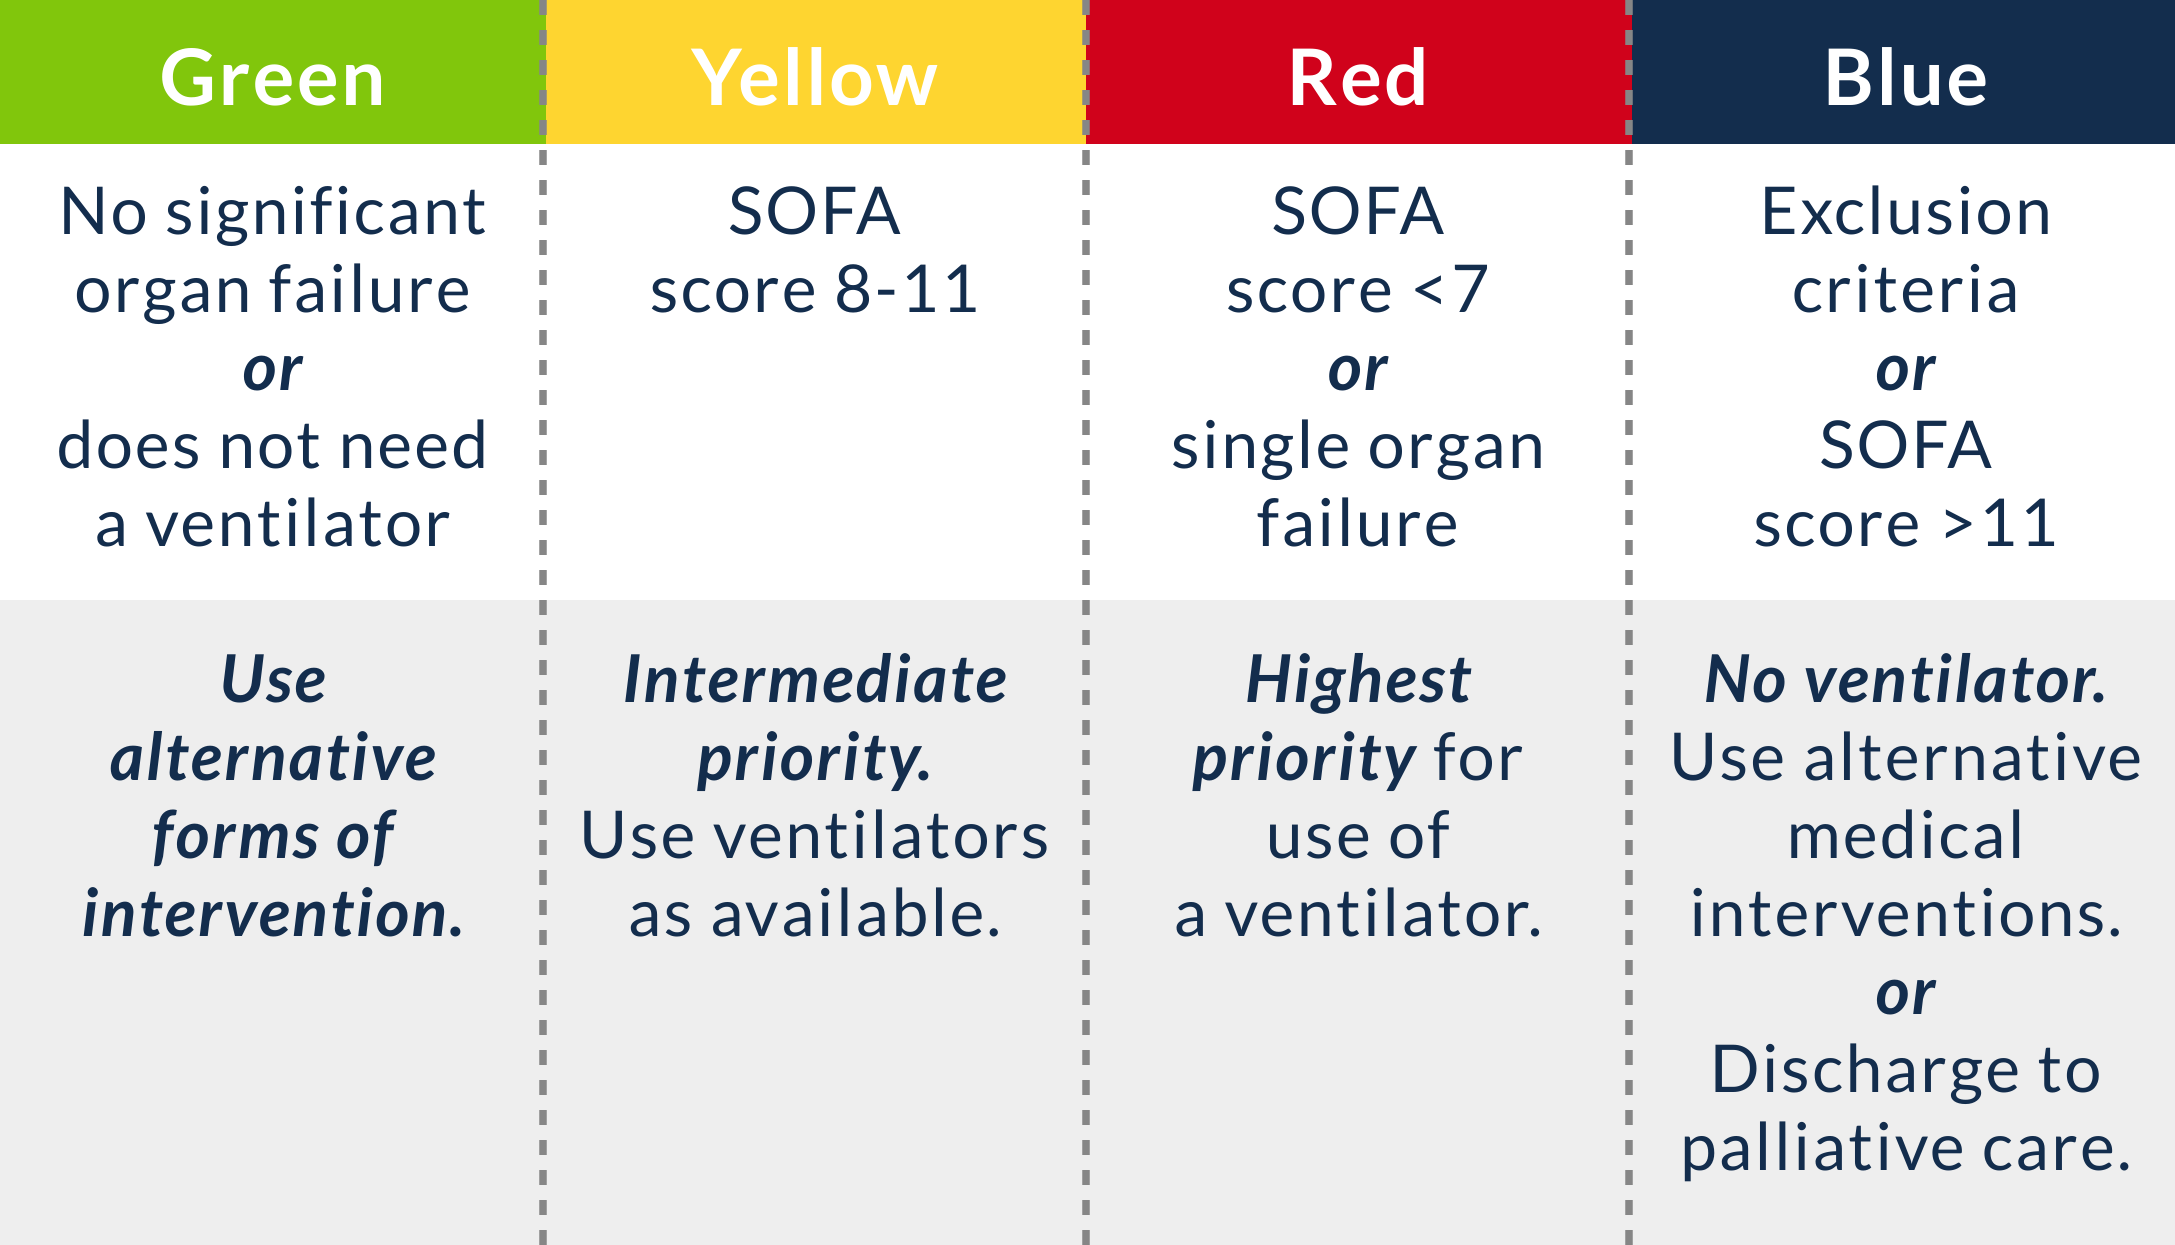Select 'does not need a ventilator' text
This screenshot has height=1245, width=2175.
coord(272,484)
